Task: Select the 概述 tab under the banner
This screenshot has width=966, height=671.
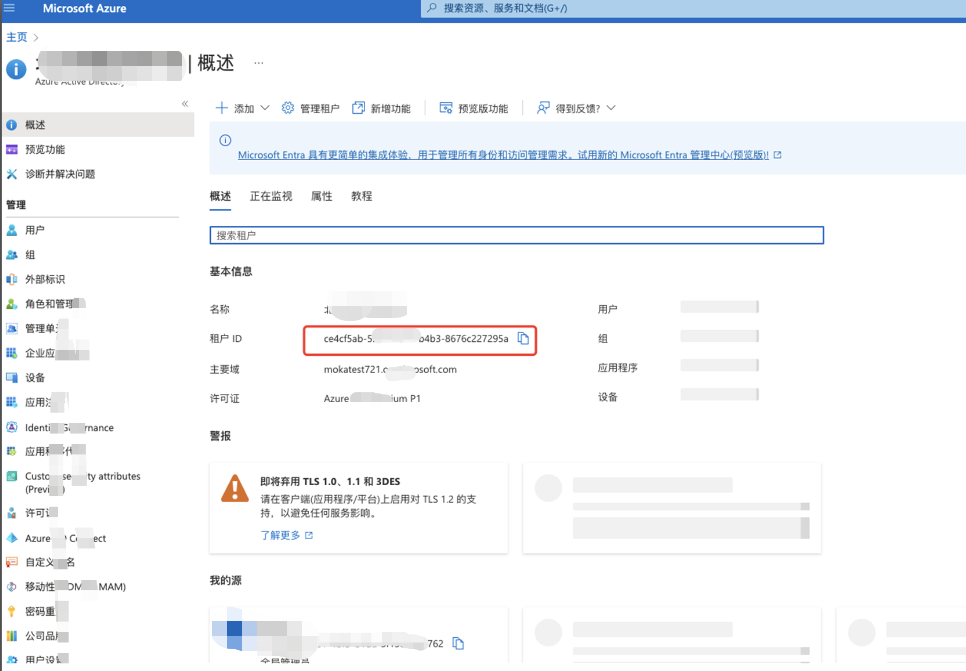Action: pos(221,196)
